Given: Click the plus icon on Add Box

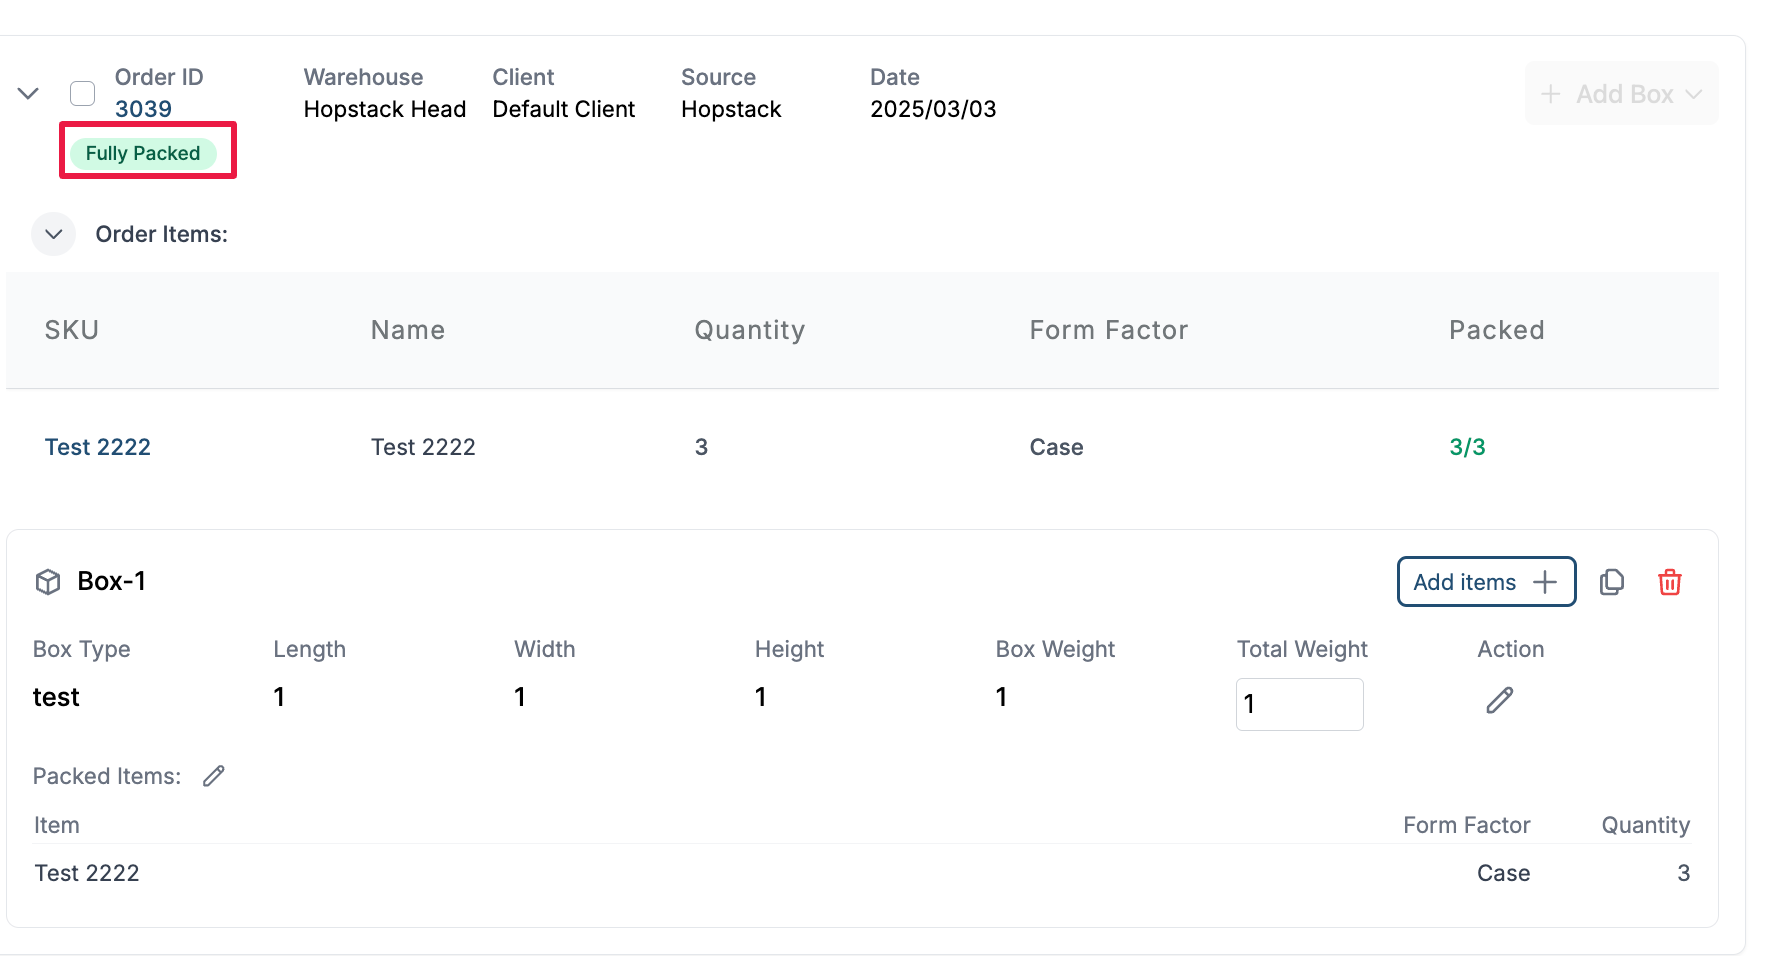Looking at the screenshot, I should click(x=1550, y=94).
